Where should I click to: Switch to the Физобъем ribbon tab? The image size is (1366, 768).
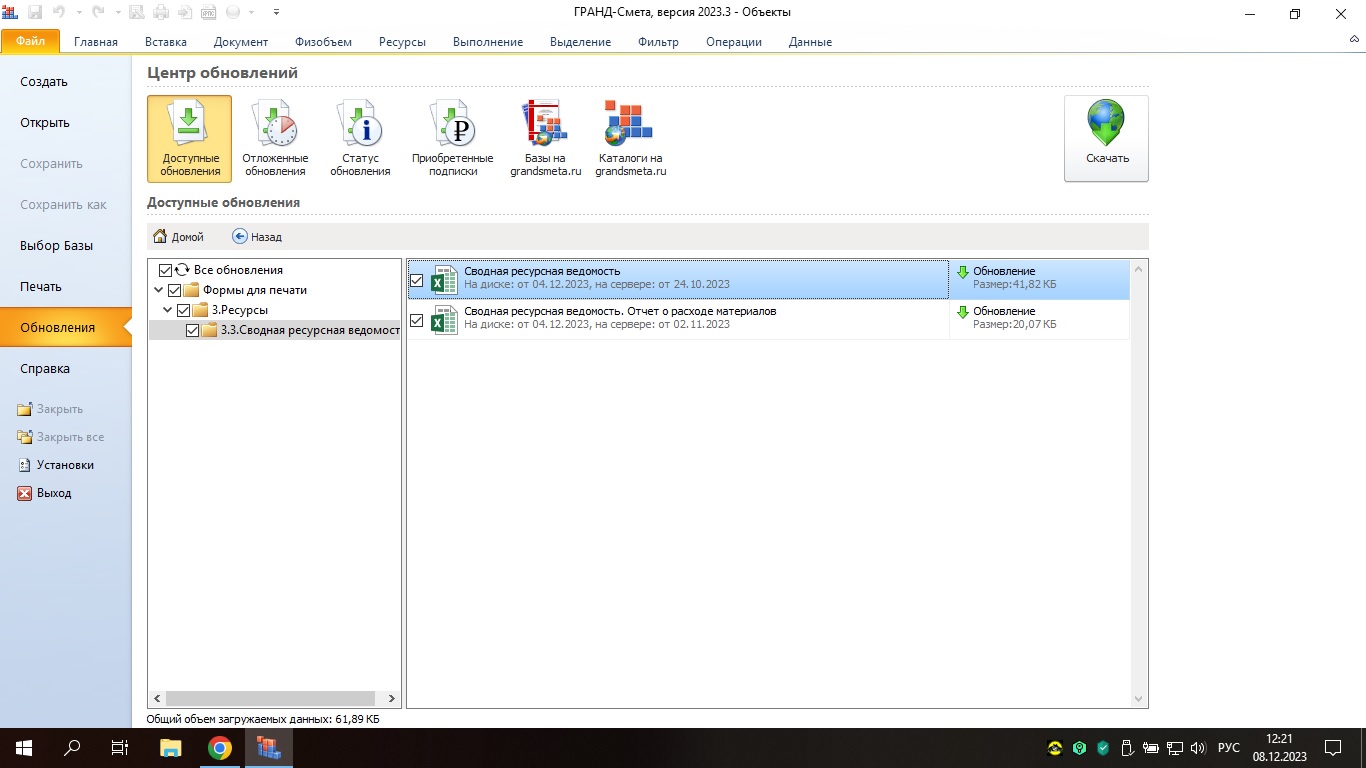point(323,42)
